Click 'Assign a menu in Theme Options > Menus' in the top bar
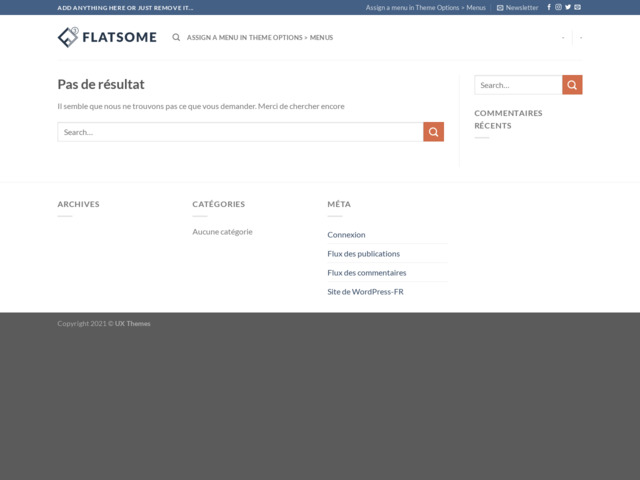Screen dimensions: 640x480 pyautogui.click(x=425, y=7)
